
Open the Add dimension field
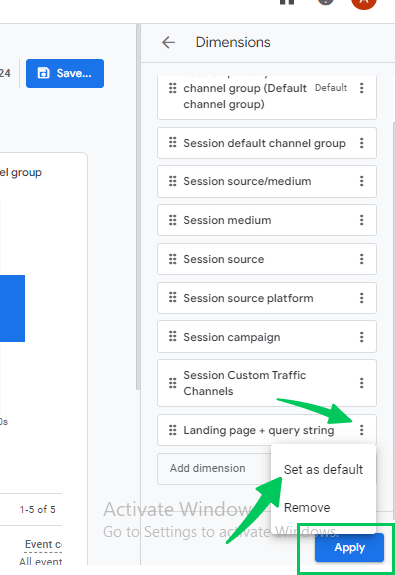coord(214,469)
